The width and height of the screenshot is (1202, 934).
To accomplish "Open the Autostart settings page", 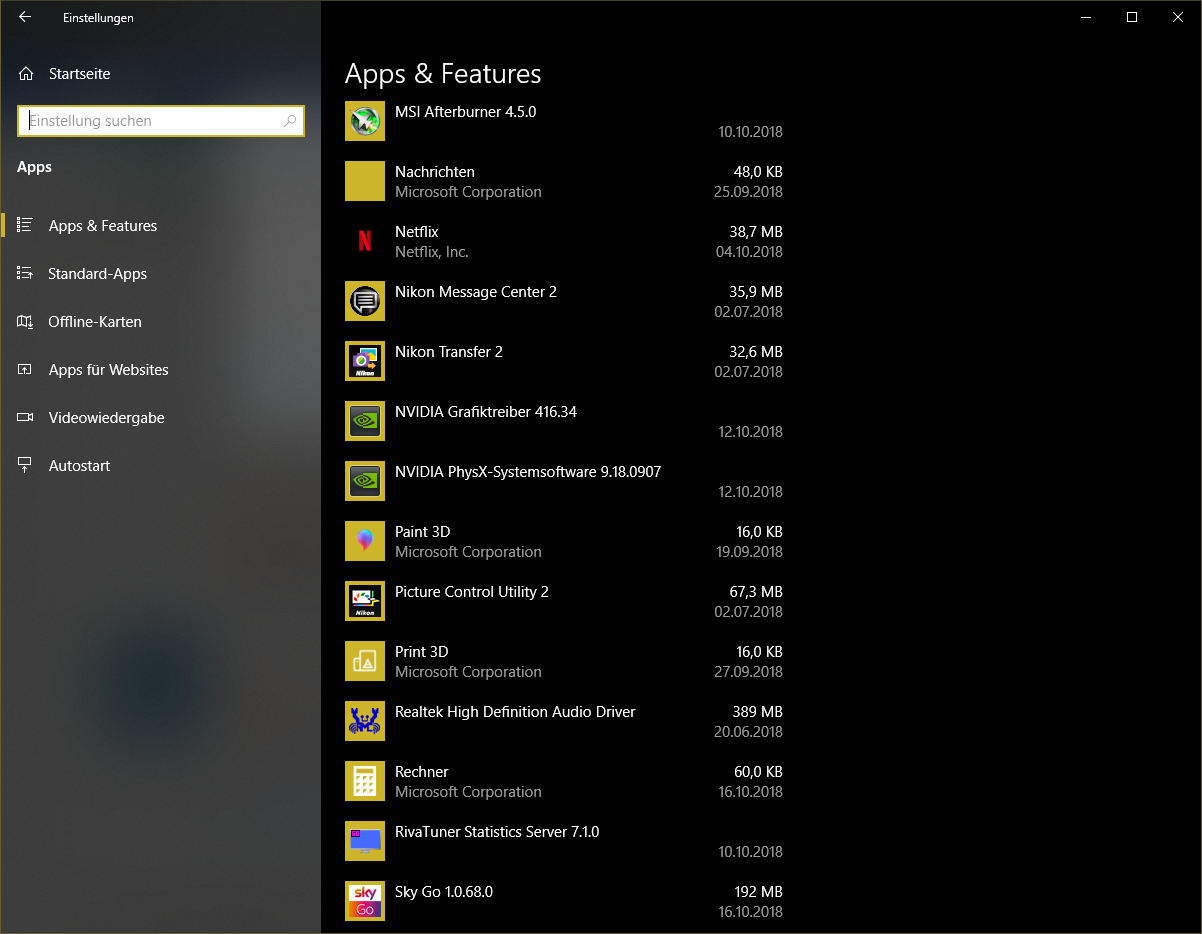I will click(x=160, y=466).
